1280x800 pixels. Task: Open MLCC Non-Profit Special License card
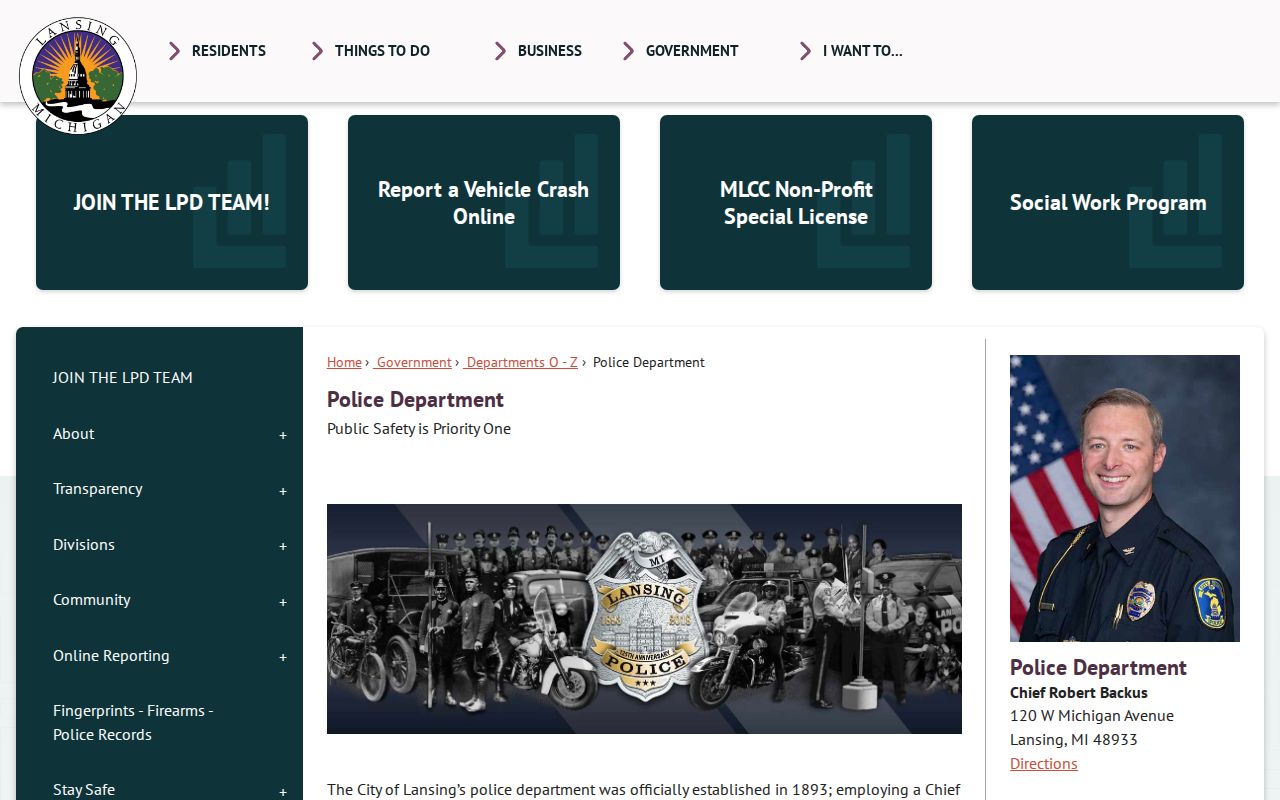796,202
